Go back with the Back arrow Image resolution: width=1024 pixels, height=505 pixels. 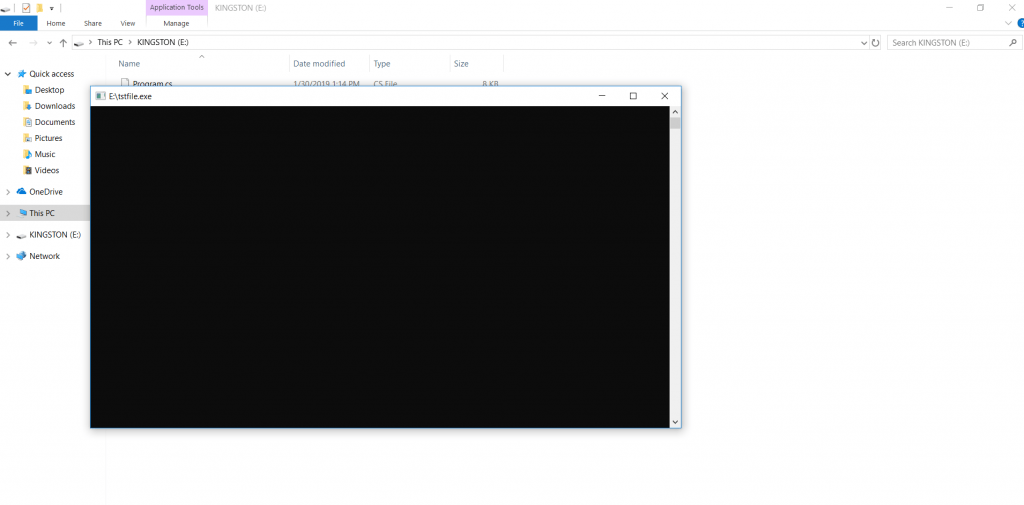(12, 42)
